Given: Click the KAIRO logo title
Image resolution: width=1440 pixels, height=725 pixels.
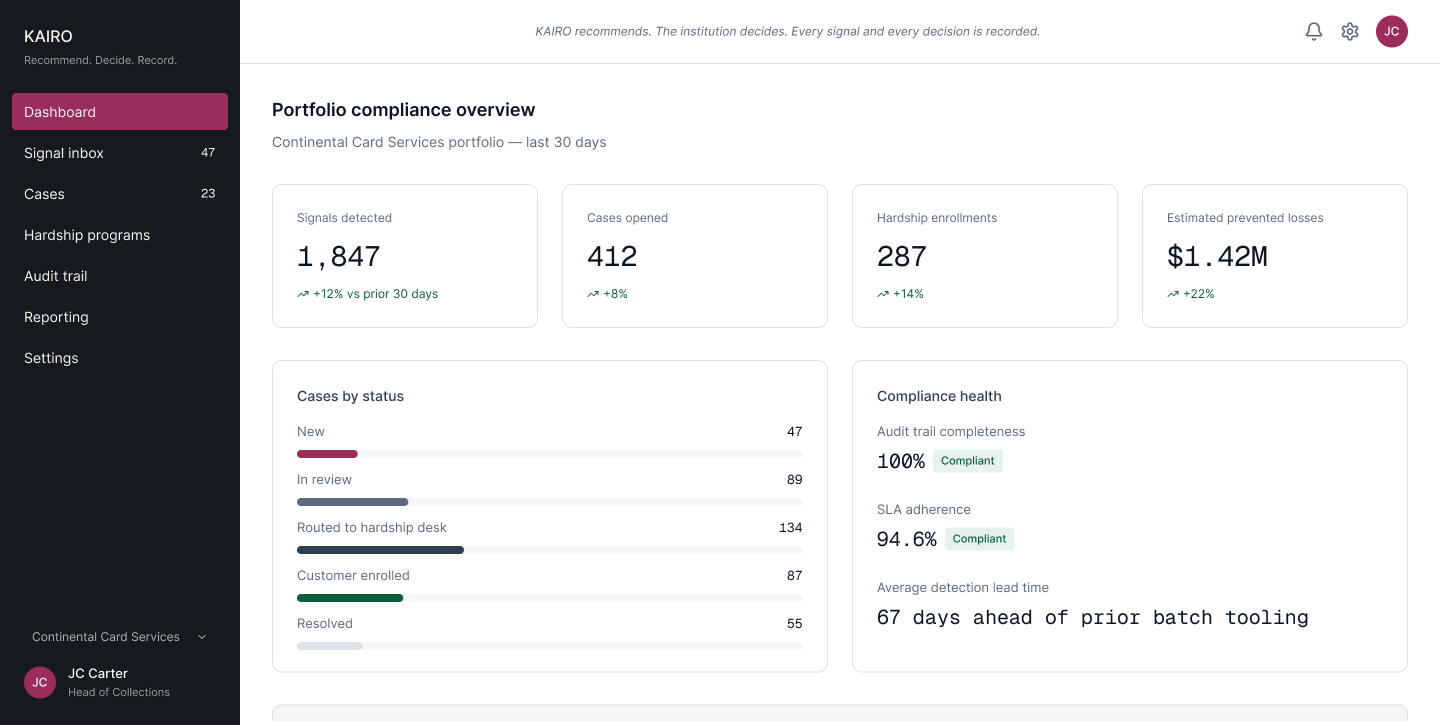Looking at the screenshot, I should click(48, 36).
